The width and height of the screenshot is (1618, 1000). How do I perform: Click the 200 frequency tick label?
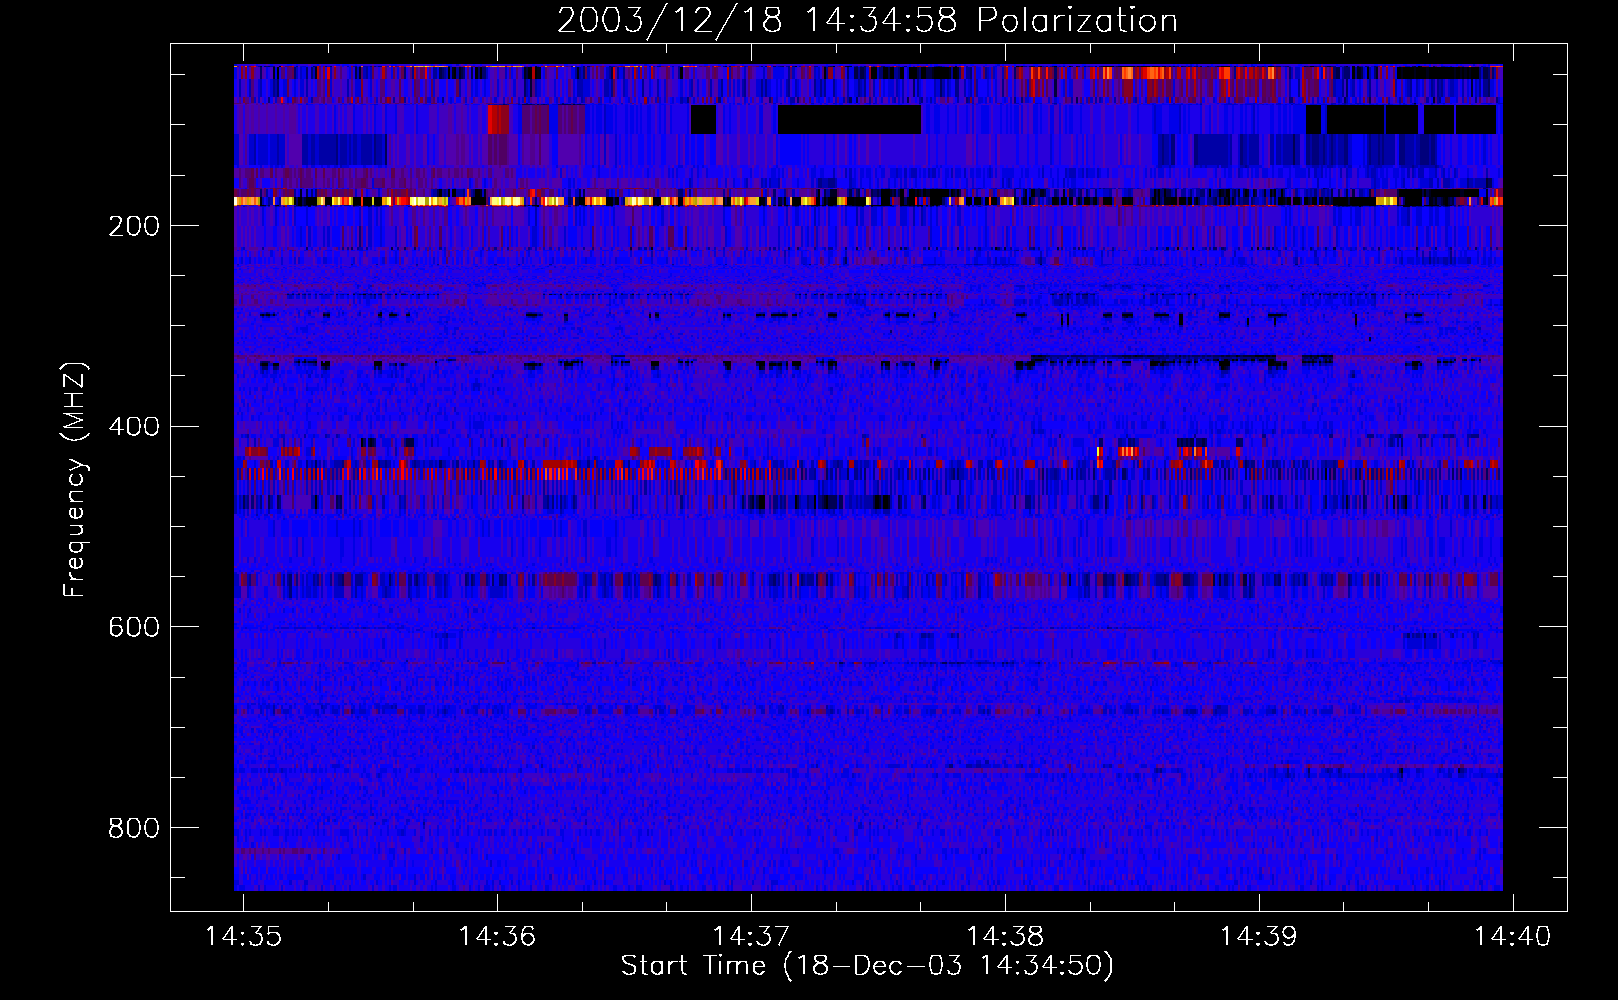(x=134, y=226)
